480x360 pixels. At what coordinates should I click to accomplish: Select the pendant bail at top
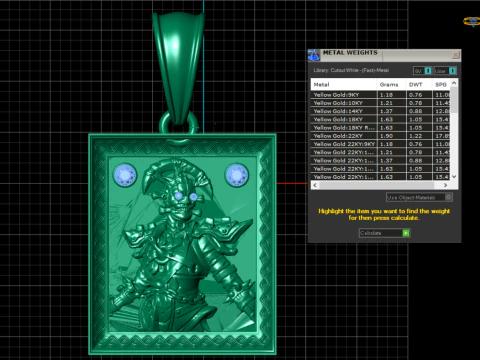pyautogui.click(x=178, y=67)
